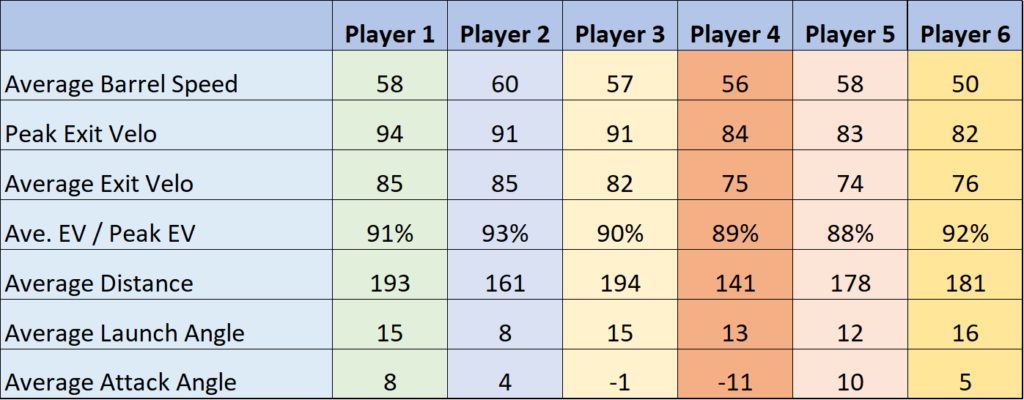This screenshot has height=400, width=1024.
Task: Select Player 6's Average Barrel Speed value 50
Action: tap(964, 84)
